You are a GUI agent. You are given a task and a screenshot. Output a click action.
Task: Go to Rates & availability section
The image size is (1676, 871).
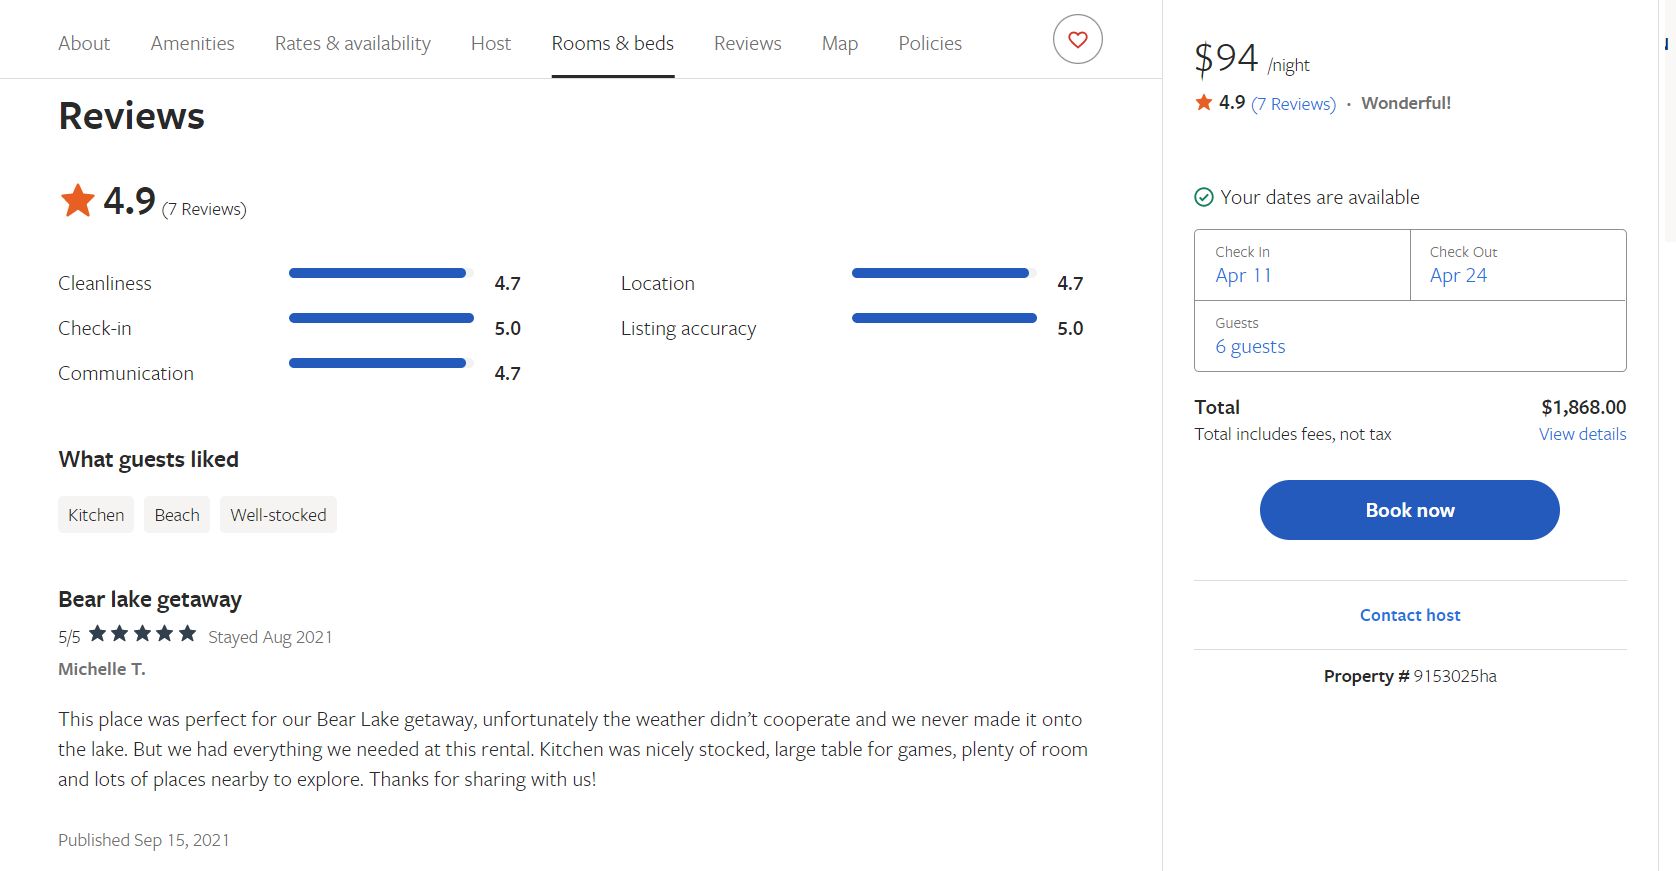tap(352, 43)
